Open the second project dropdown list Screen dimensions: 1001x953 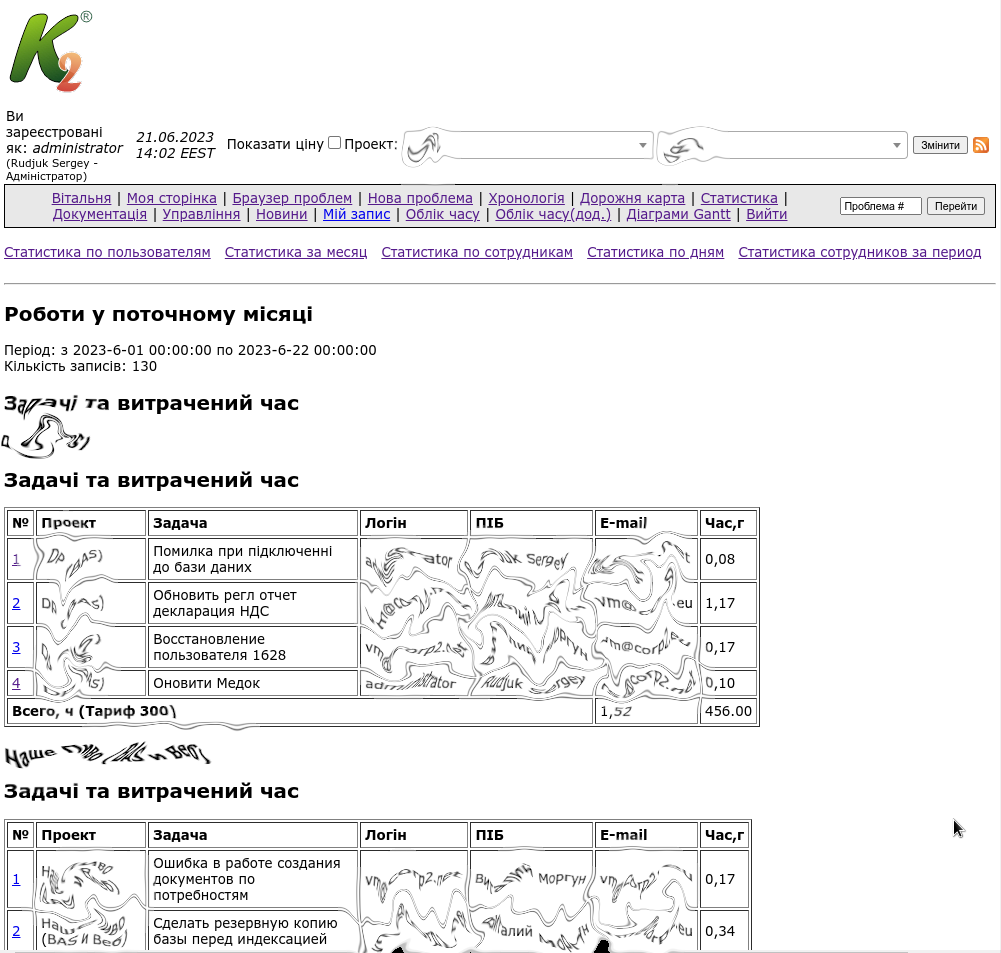(782, 146)
